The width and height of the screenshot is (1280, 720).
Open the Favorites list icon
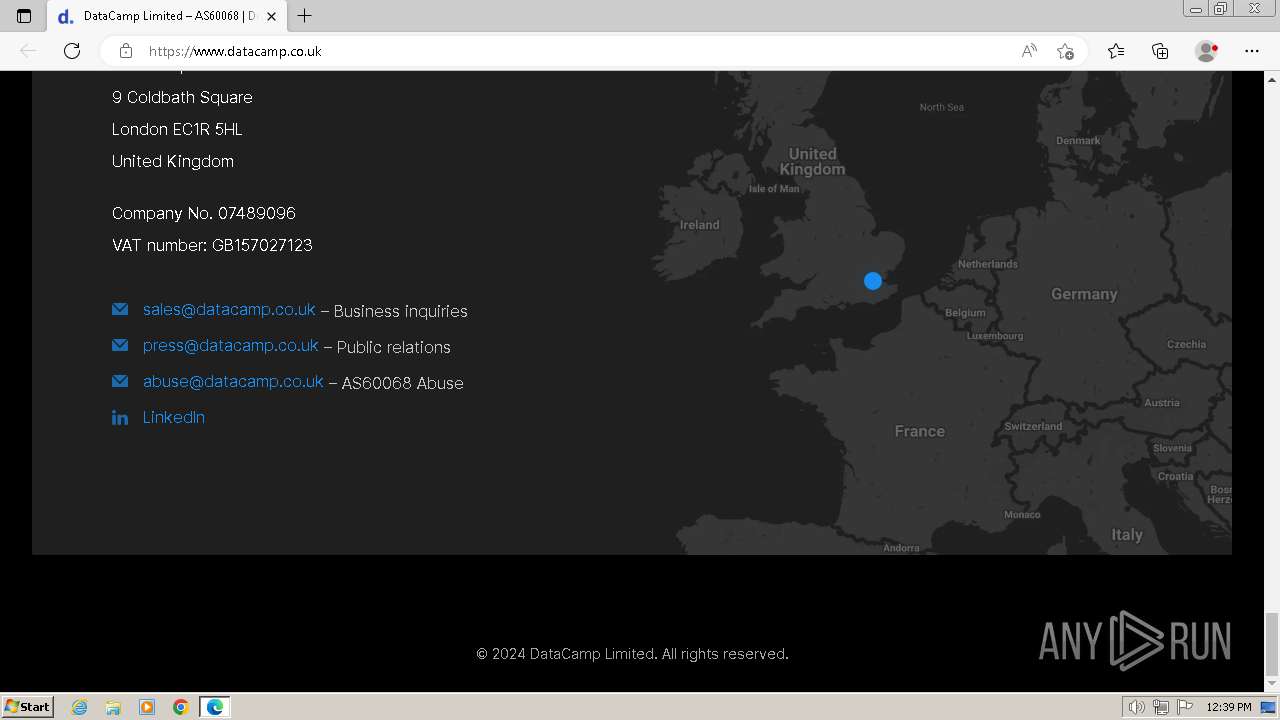click(1116, 51)
